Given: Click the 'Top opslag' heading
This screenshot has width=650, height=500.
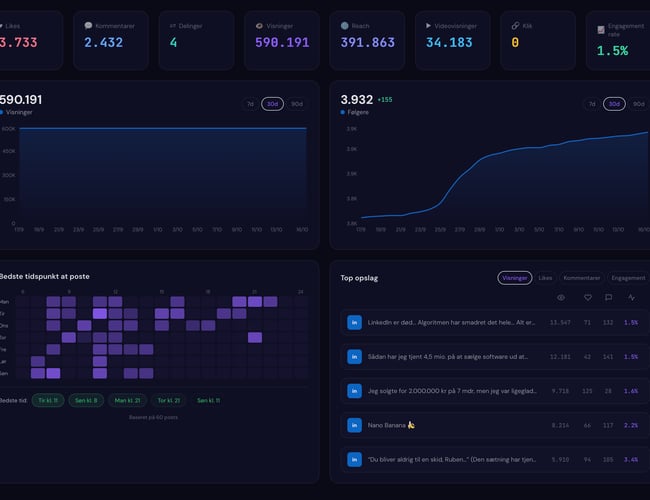Looking at the screenshot, I should coord(359,278).
